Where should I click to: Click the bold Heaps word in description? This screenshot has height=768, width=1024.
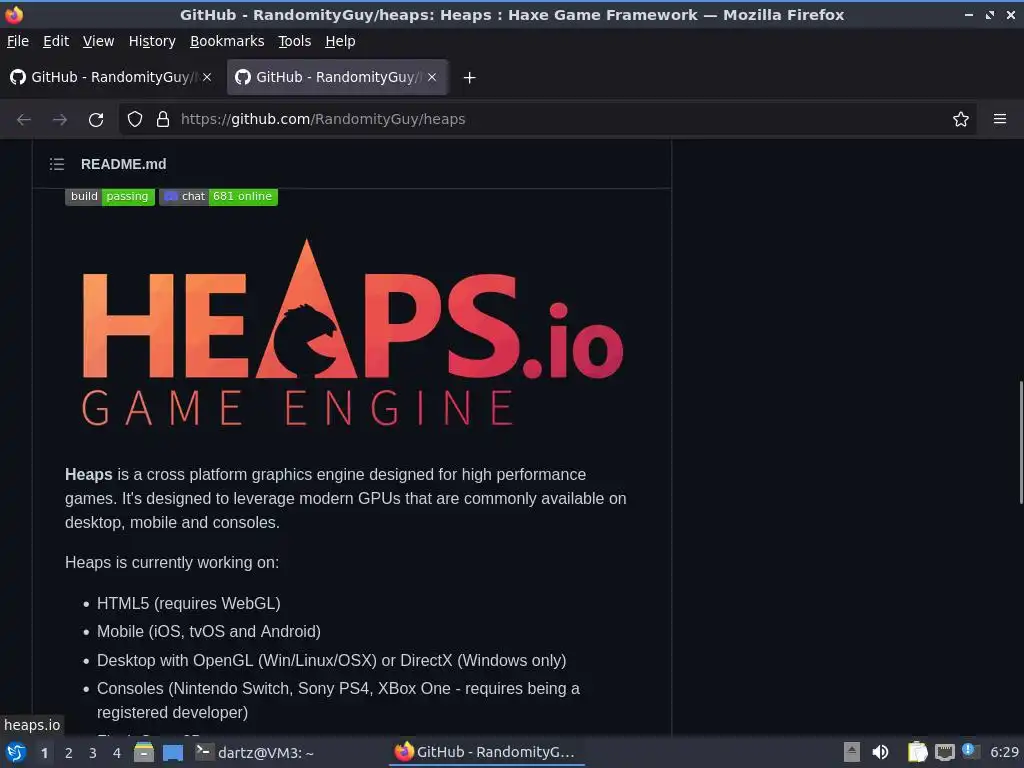coord(89,474)
